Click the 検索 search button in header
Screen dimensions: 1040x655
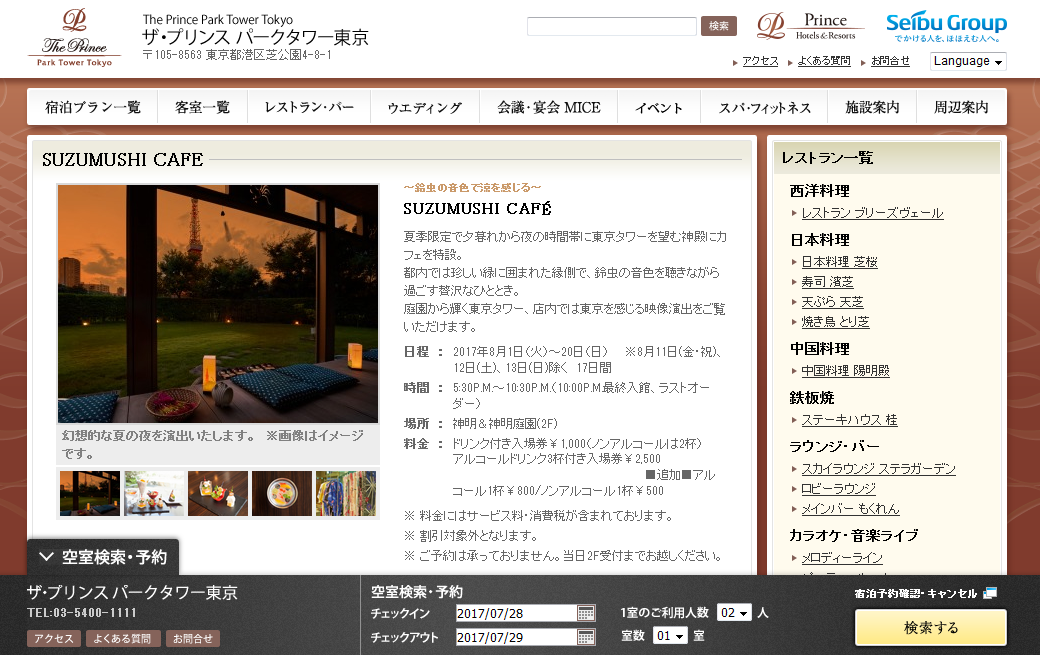(719, 26)
